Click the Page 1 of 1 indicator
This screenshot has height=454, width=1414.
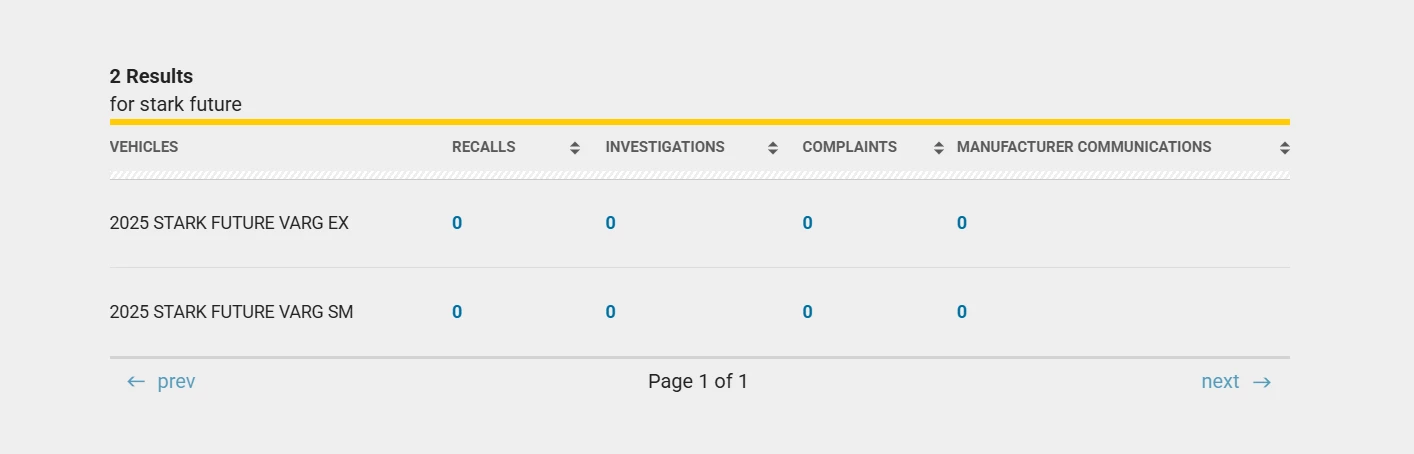[x=698, y=381]
